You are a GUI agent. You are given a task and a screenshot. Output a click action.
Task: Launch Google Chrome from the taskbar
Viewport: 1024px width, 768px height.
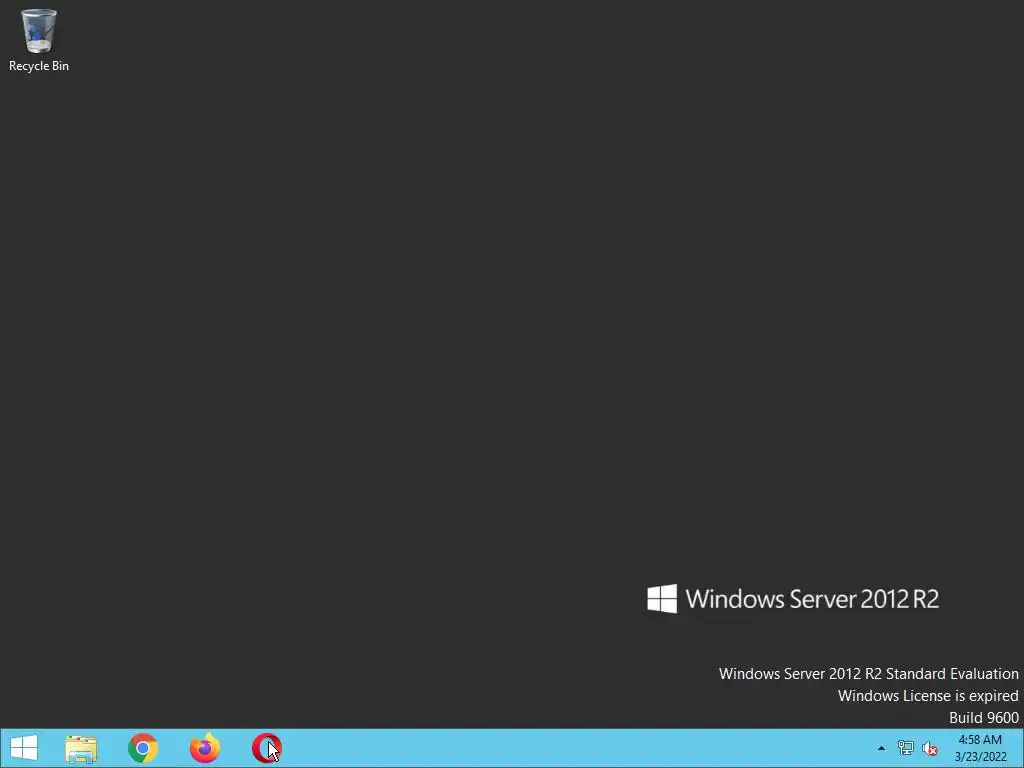click(142, 748)
